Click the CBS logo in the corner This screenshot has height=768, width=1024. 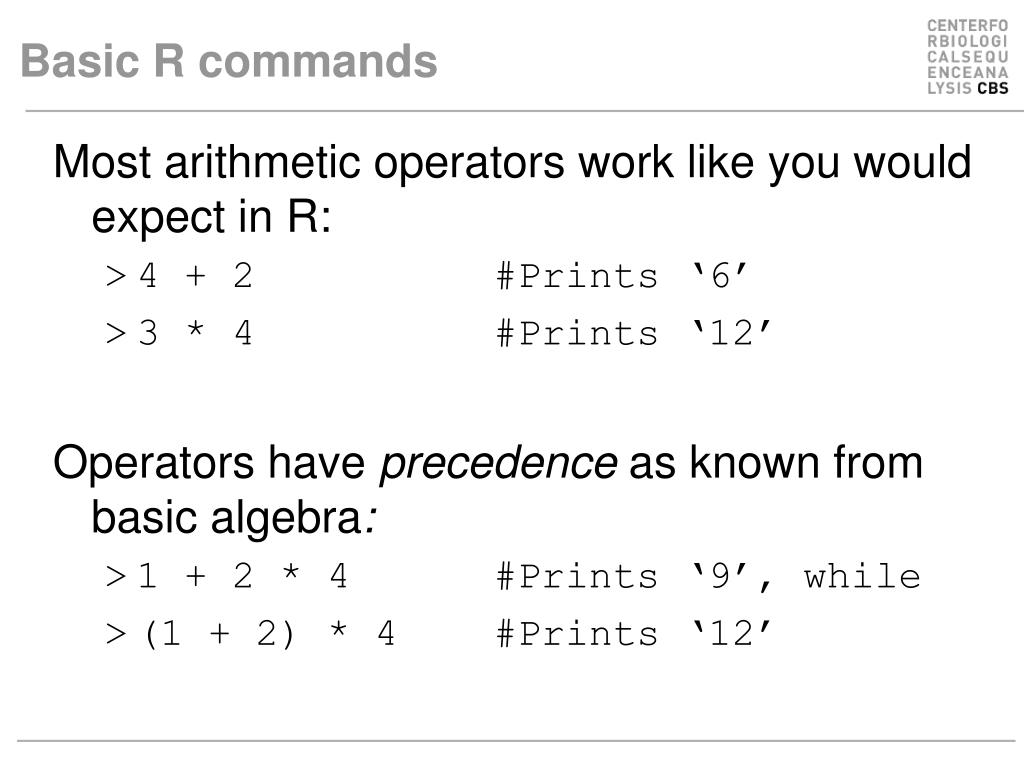point(967,57)
